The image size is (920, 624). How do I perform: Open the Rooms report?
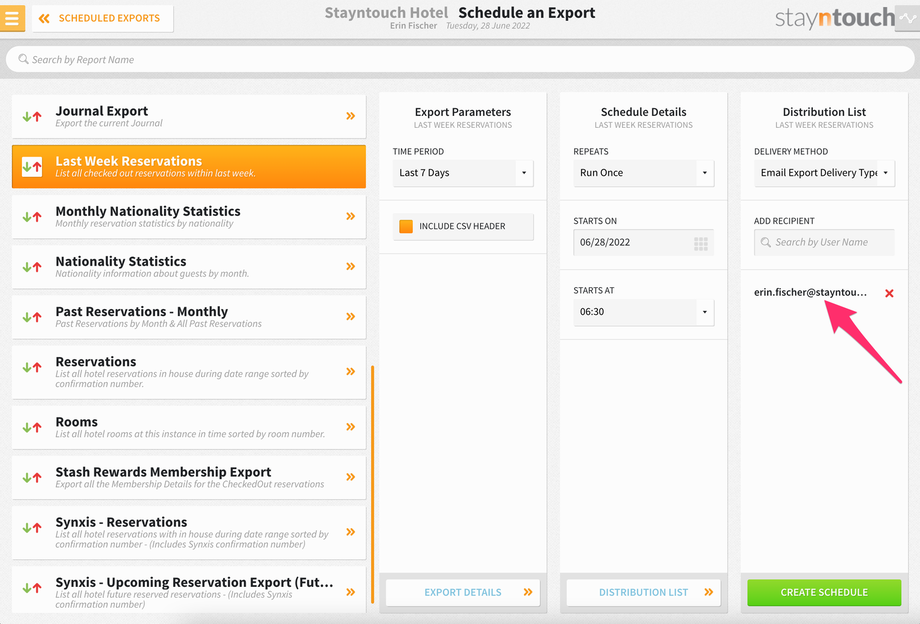coord(189,427)
